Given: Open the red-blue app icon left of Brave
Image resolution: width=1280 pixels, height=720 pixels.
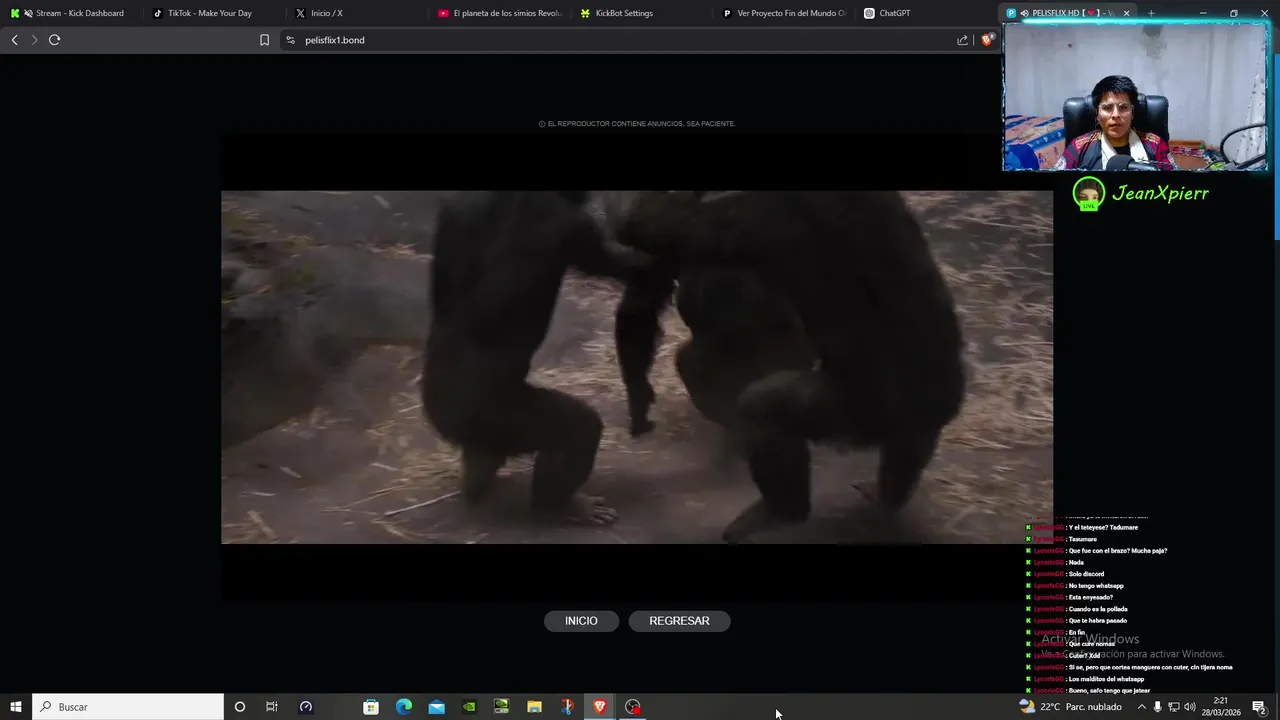Looking at the screenshot, I should click(x=567, y=707).
